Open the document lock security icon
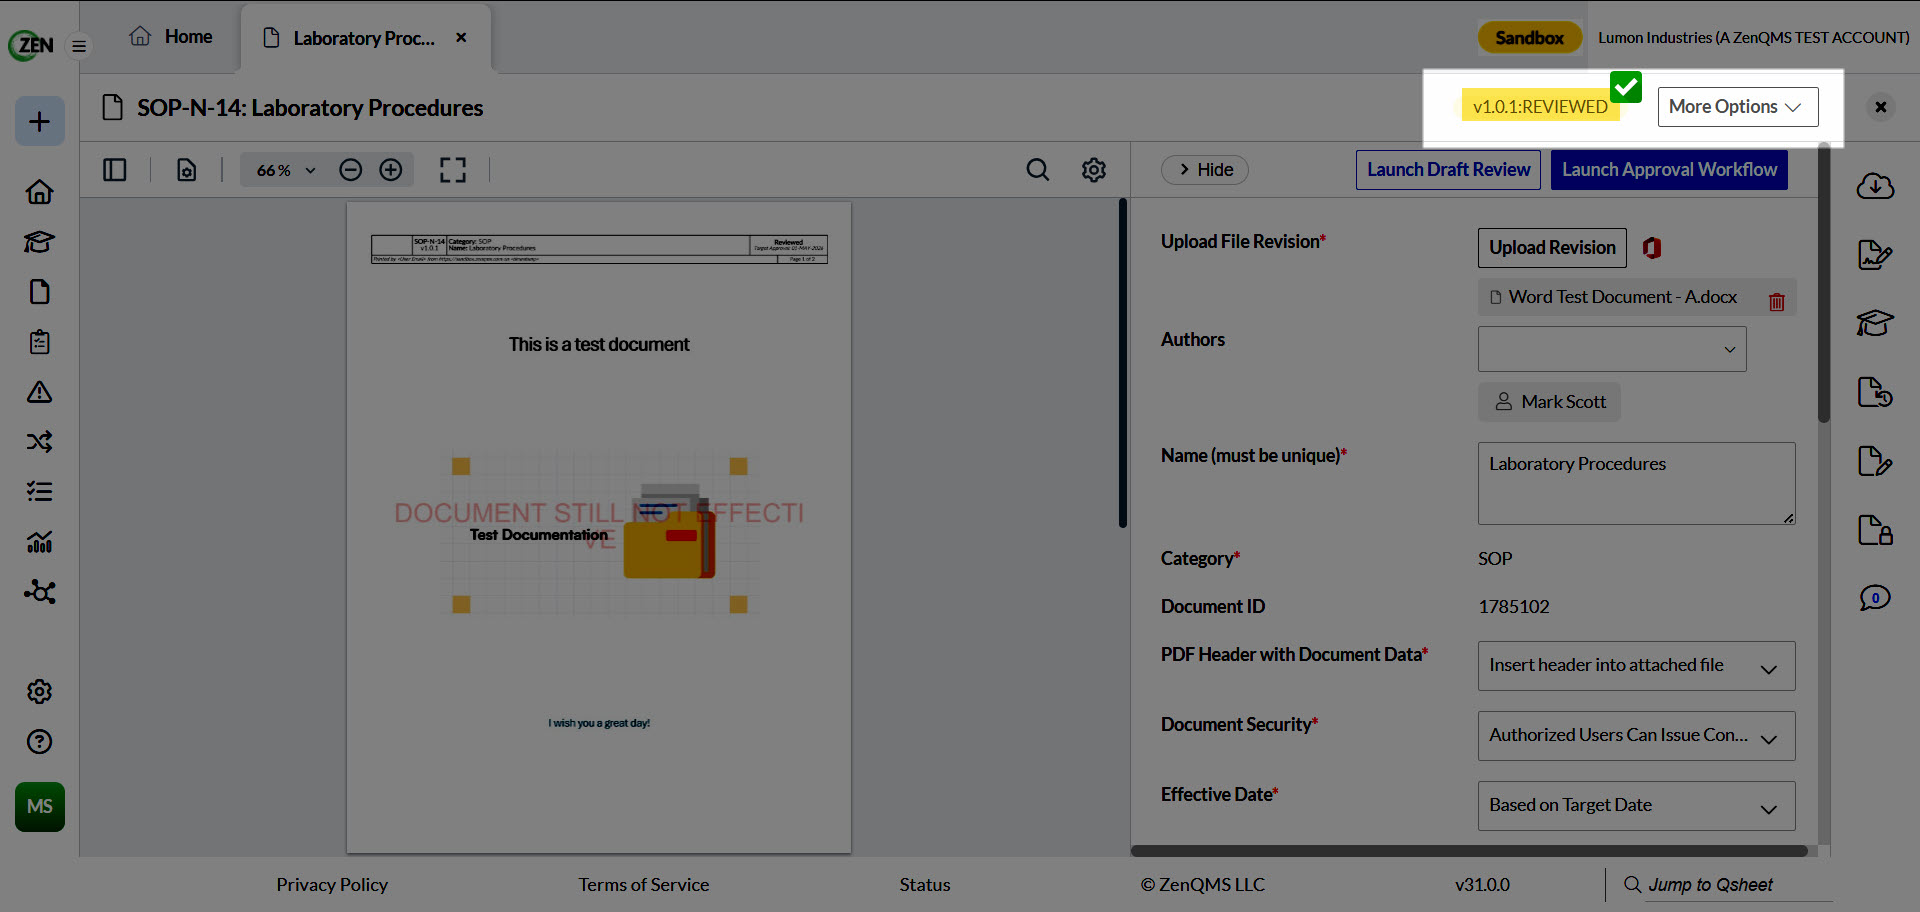Viewport: 1920px width, 912px height. [1875, 529]
